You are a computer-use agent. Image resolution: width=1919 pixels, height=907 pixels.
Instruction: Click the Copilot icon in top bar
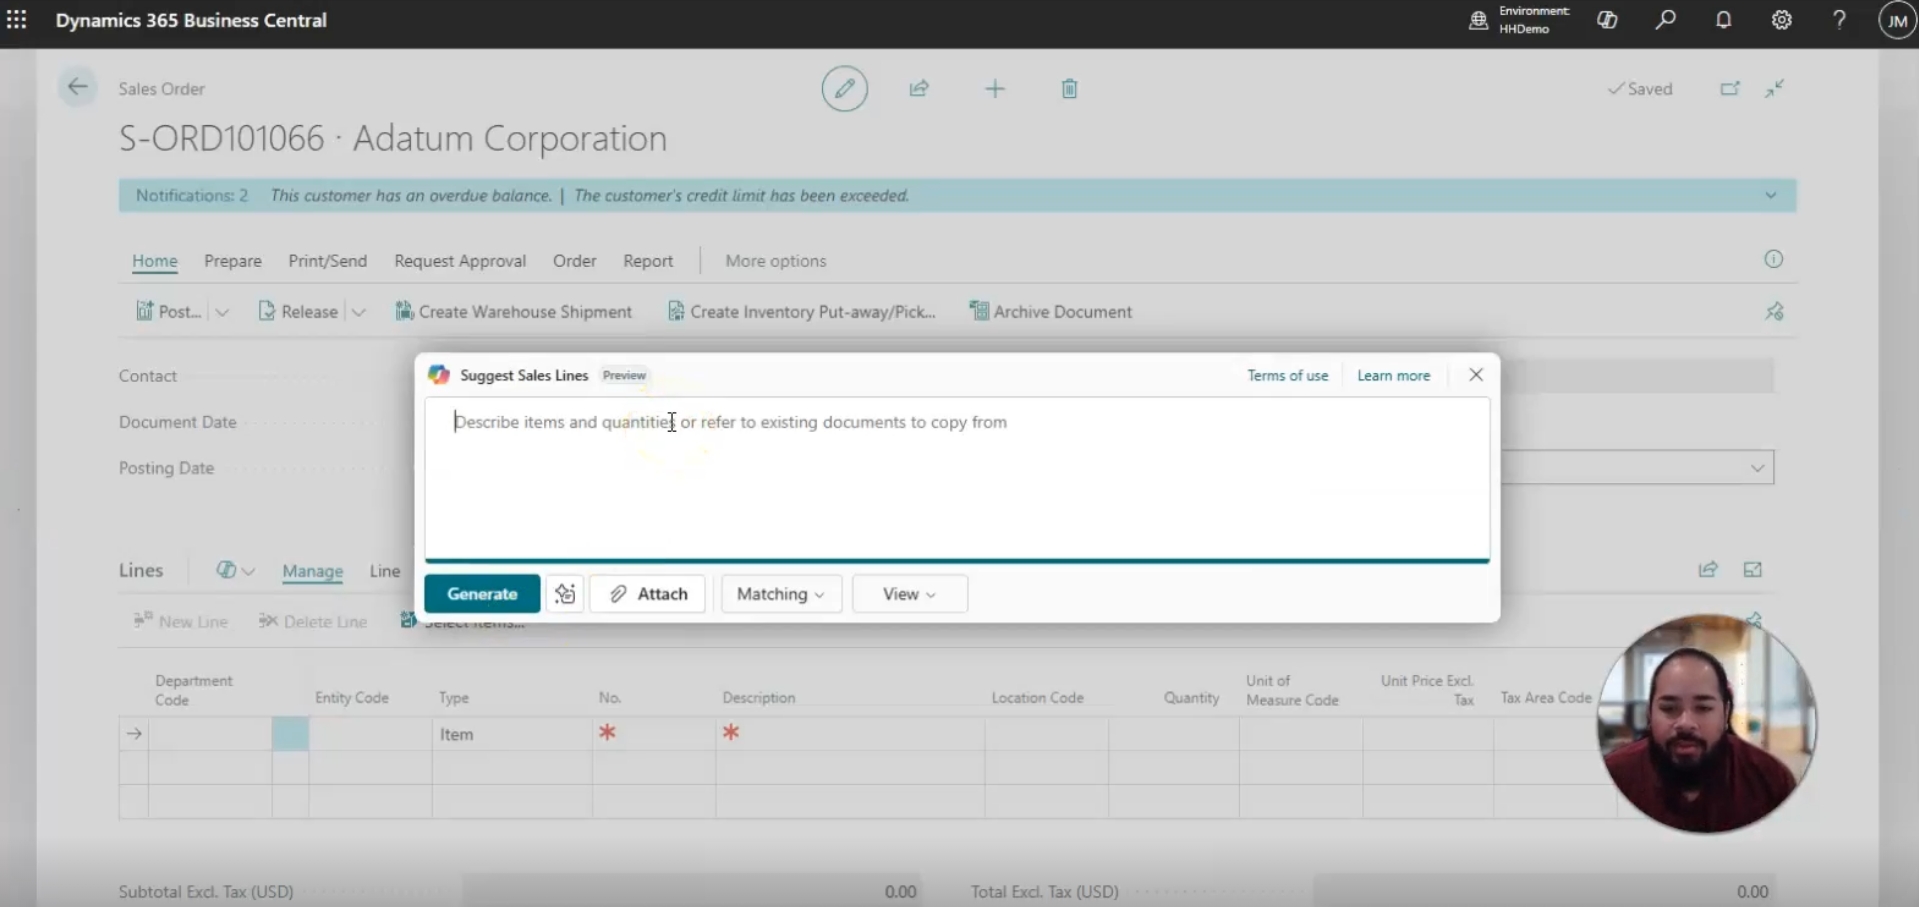pyautogui.click(x=1607, y=20)
